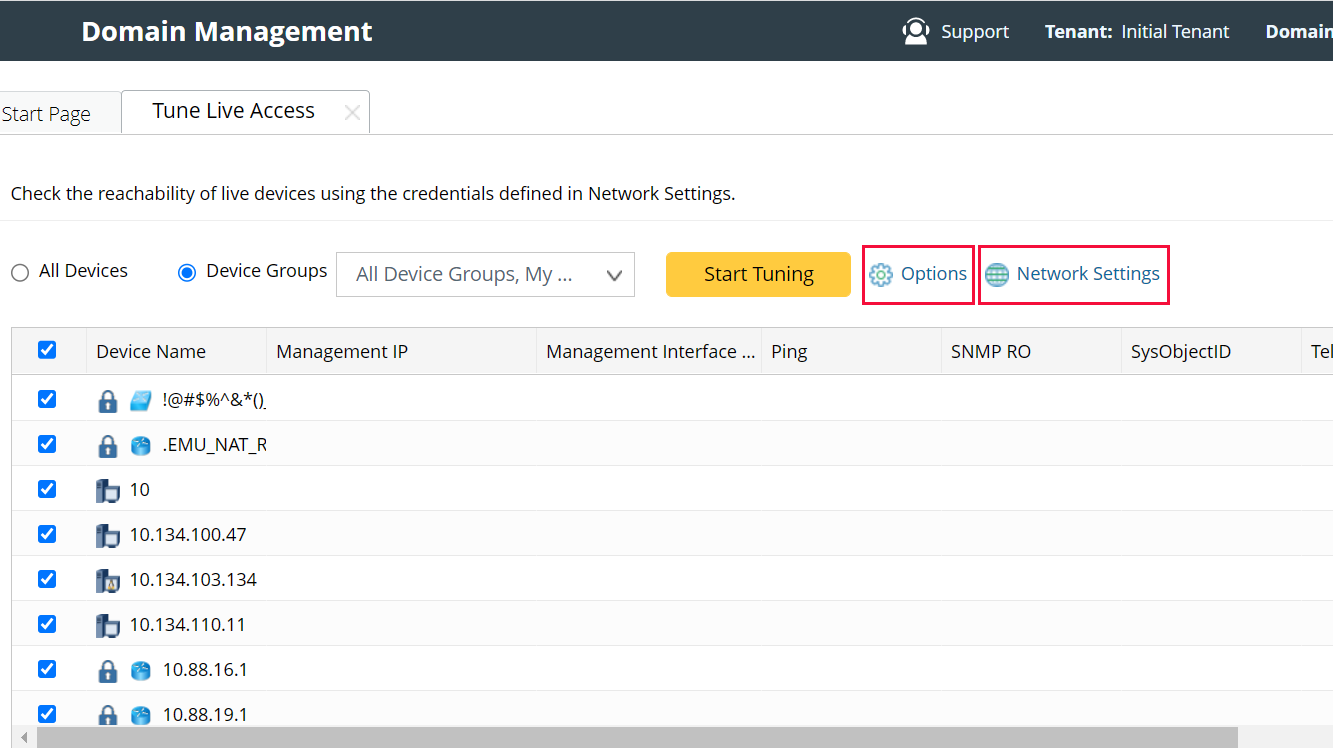Click the globe icon beside Network Settings
The height and width of the screenshot is (748, 1333).
997,273
